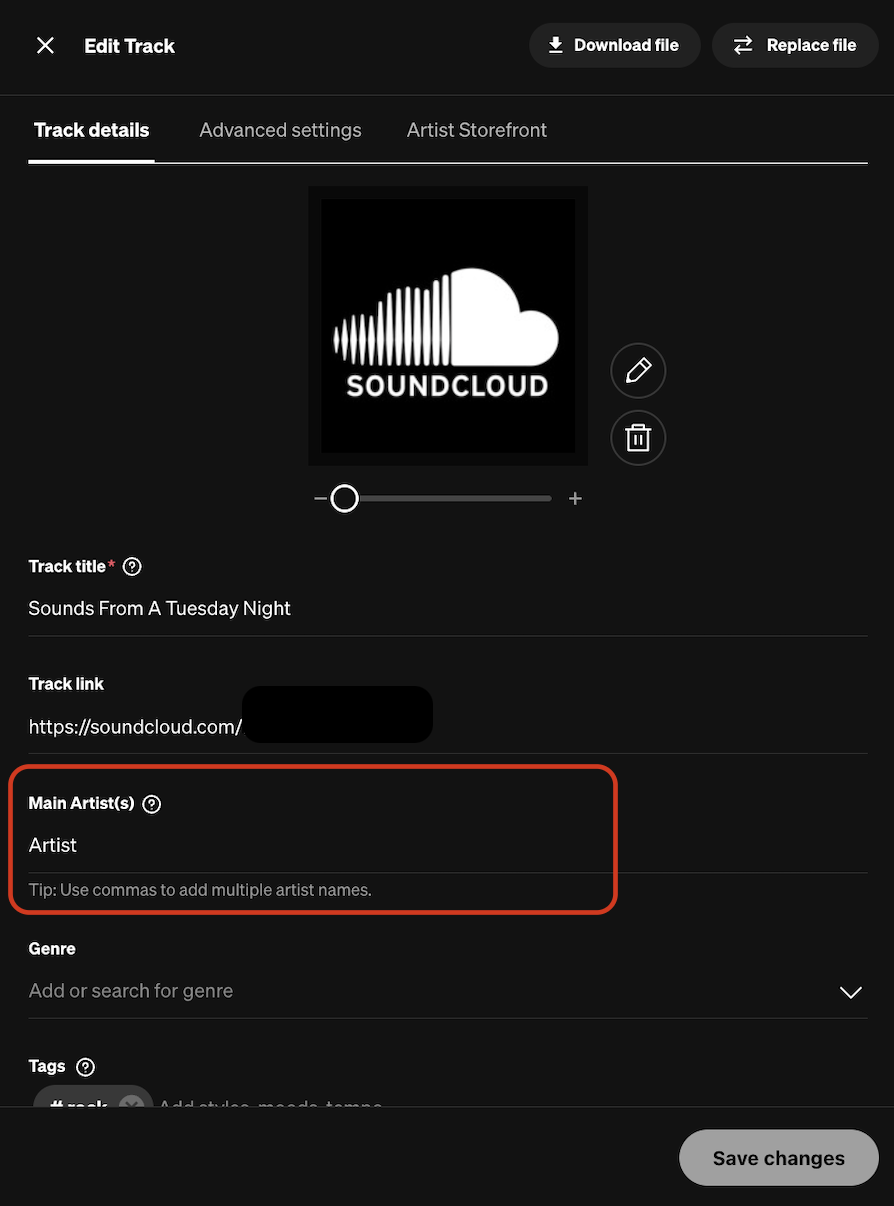The height and width of the screenshot is (1206, 894).
Task: Click the Download file button
Action: coord(614,46)
